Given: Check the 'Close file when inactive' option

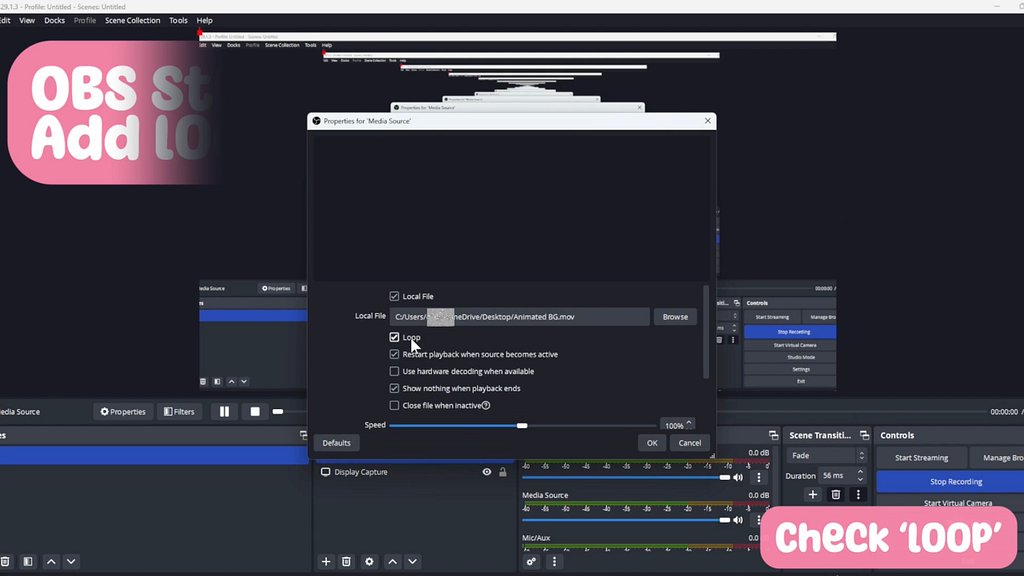Looking at the screenshot, I should [x=395, y=405].
